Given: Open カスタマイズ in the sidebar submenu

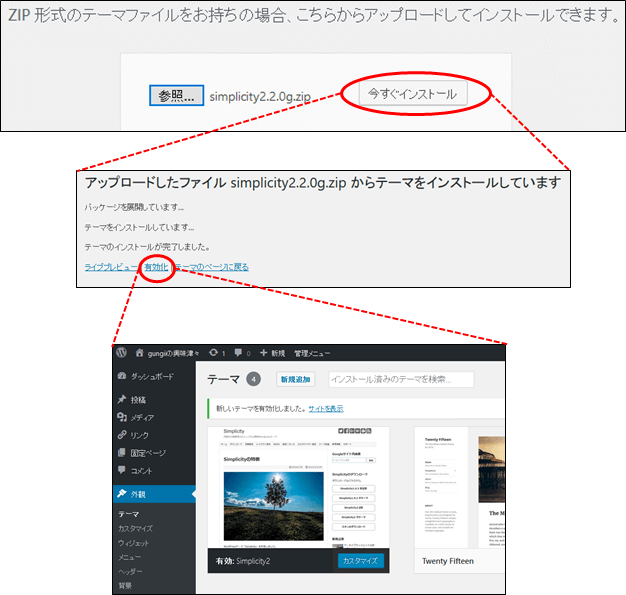Looking at the screenshot, I should point(135,528).
